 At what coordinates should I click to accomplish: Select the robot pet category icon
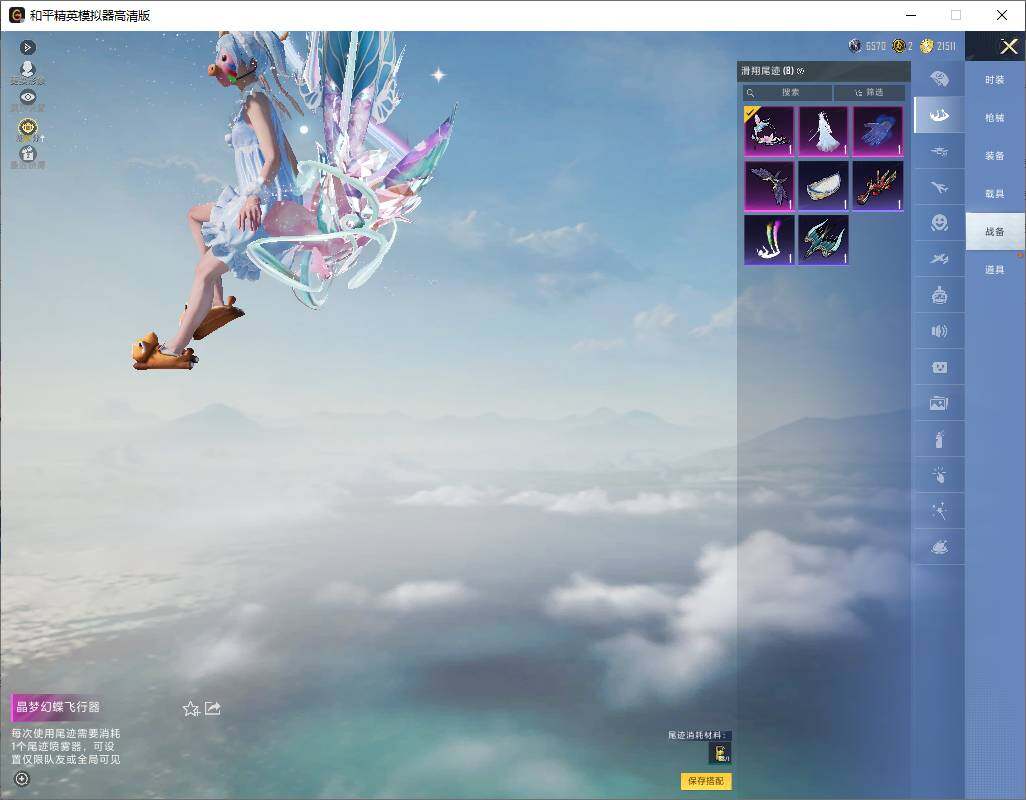point(939,295)
